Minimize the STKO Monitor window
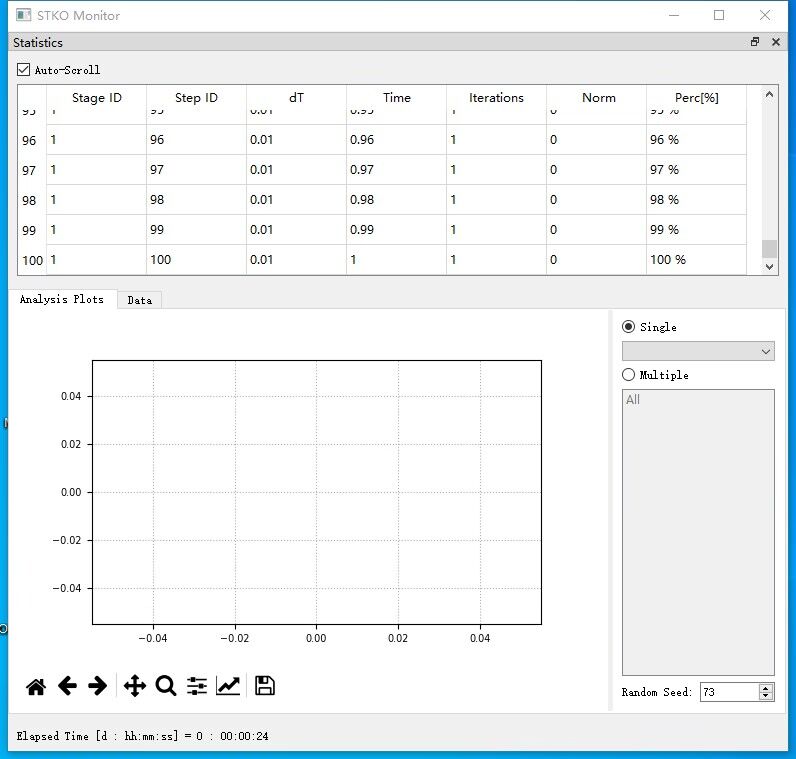796x759 pixels. point(674,15)
